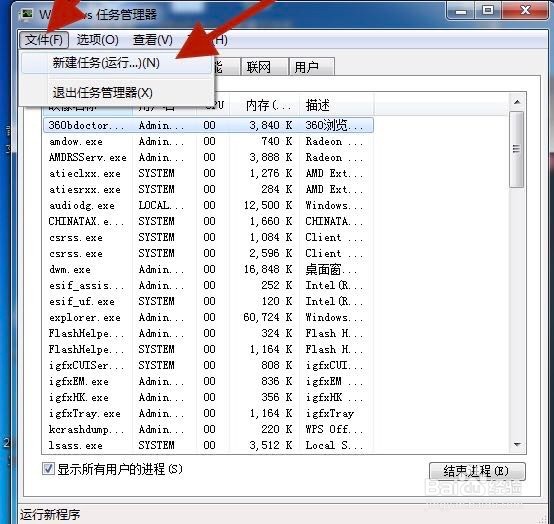Image resolution: width=554 pixels, height=524 pixels.
Task: Click the scroll up arrow of process list
Action: (517, 102)
